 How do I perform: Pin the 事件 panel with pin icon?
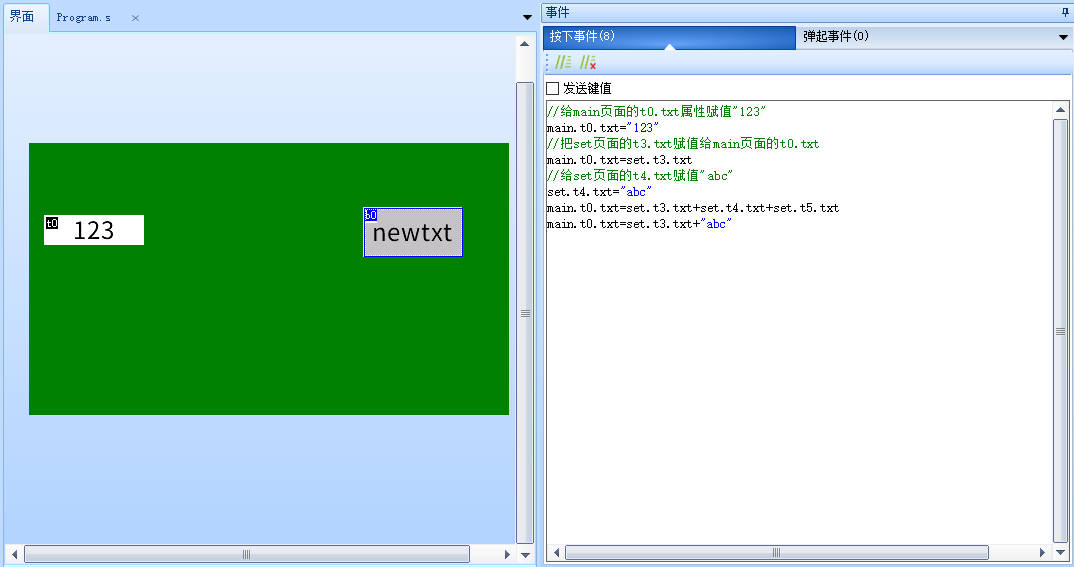click(1065, 12)
